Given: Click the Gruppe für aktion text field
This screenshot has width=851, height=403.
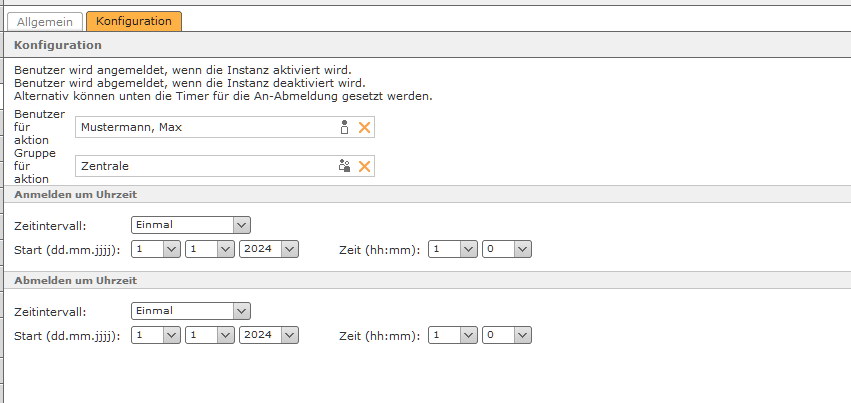Looking at the screenshot, I should (204, 167).
